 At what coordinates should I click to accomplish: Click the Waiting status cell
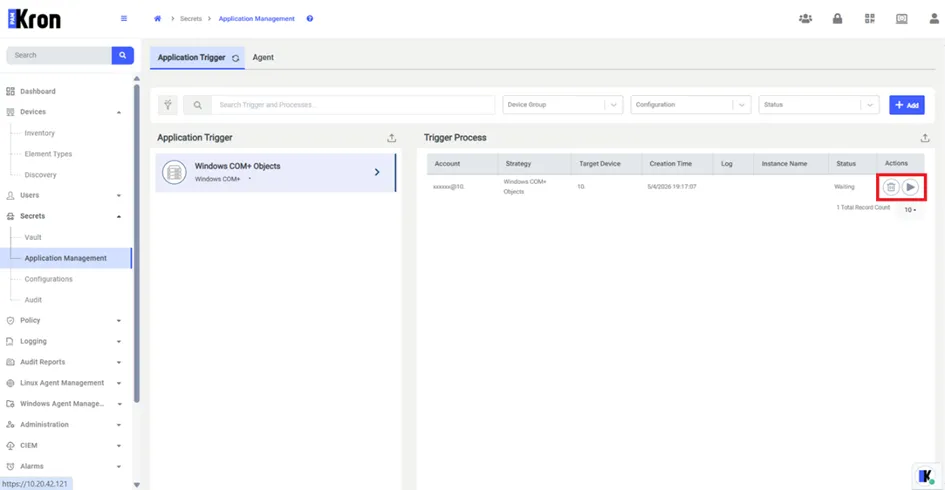click(x=844, y=187)
